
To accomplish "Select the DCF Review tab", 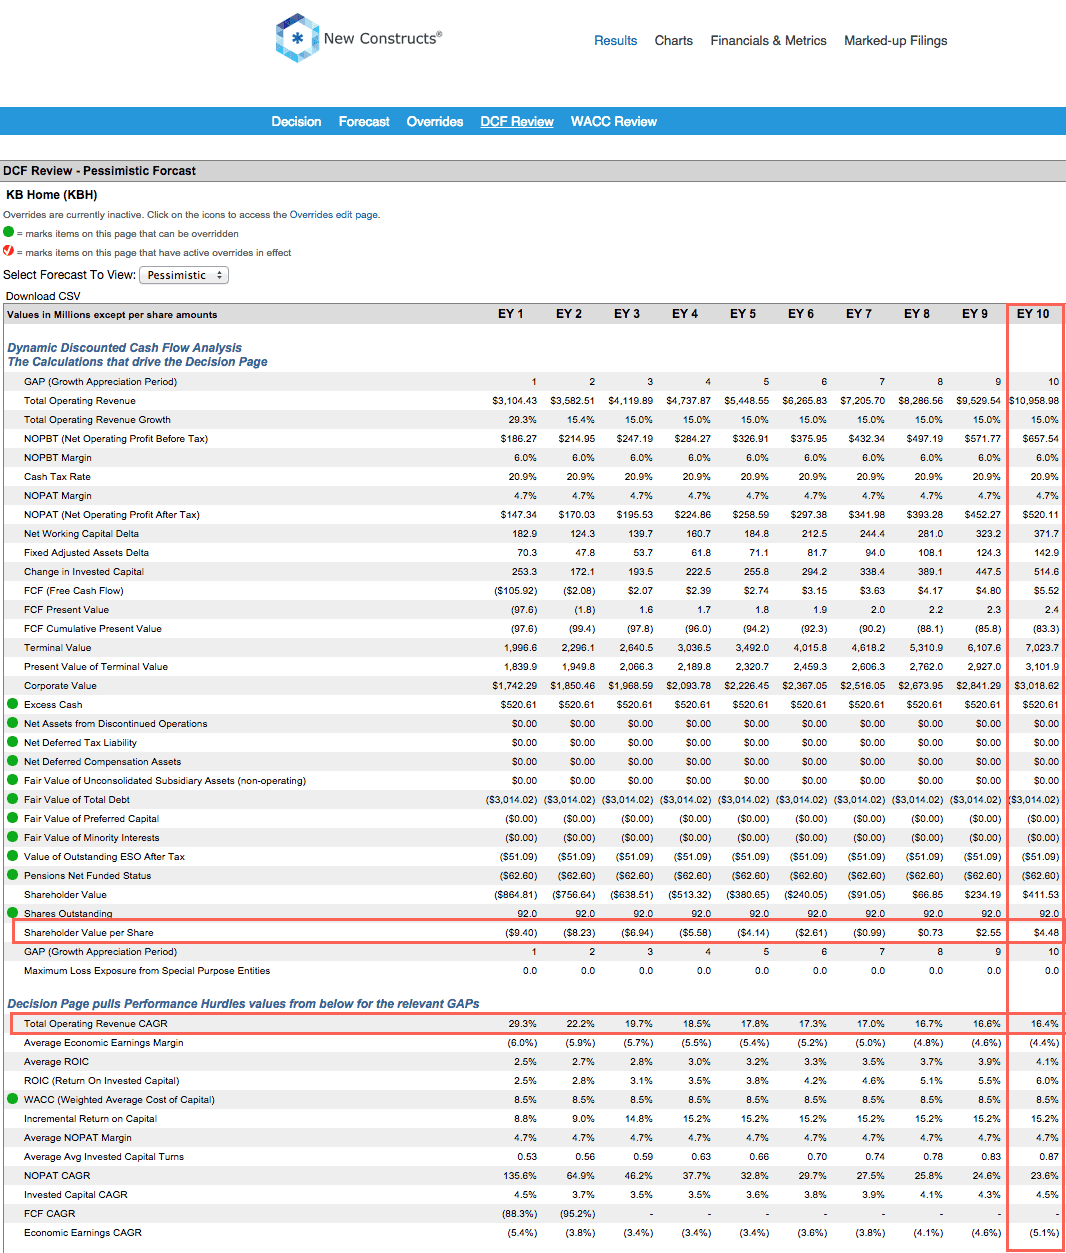I will (x=516, y=121).
